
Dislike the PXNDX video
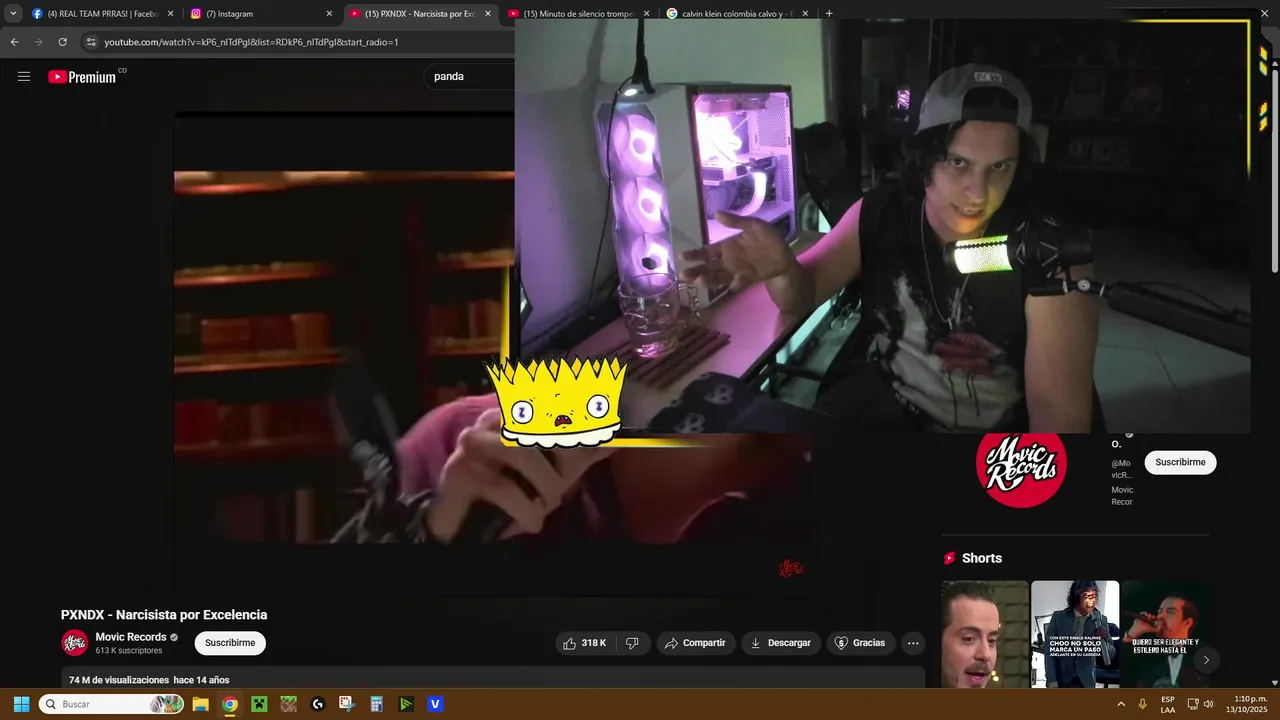pos(632,643)
